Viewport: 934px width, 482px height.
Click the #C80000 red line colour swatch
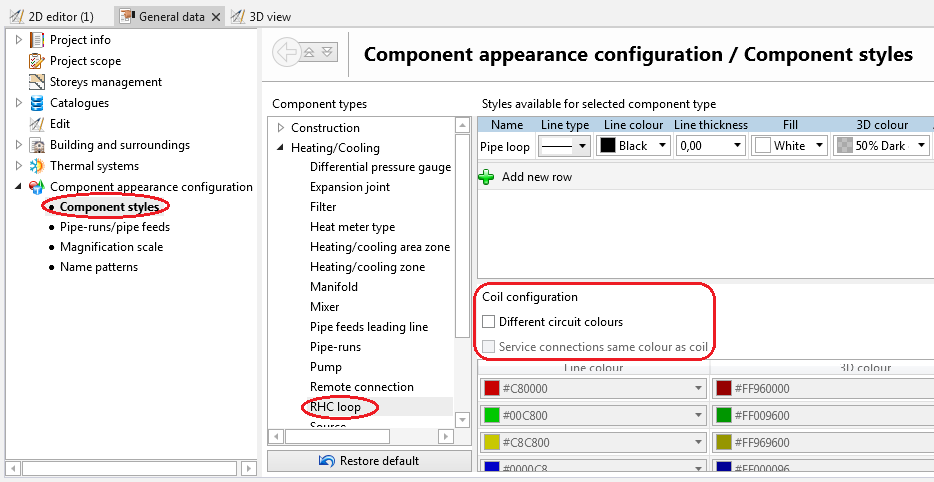coord(491,389)
